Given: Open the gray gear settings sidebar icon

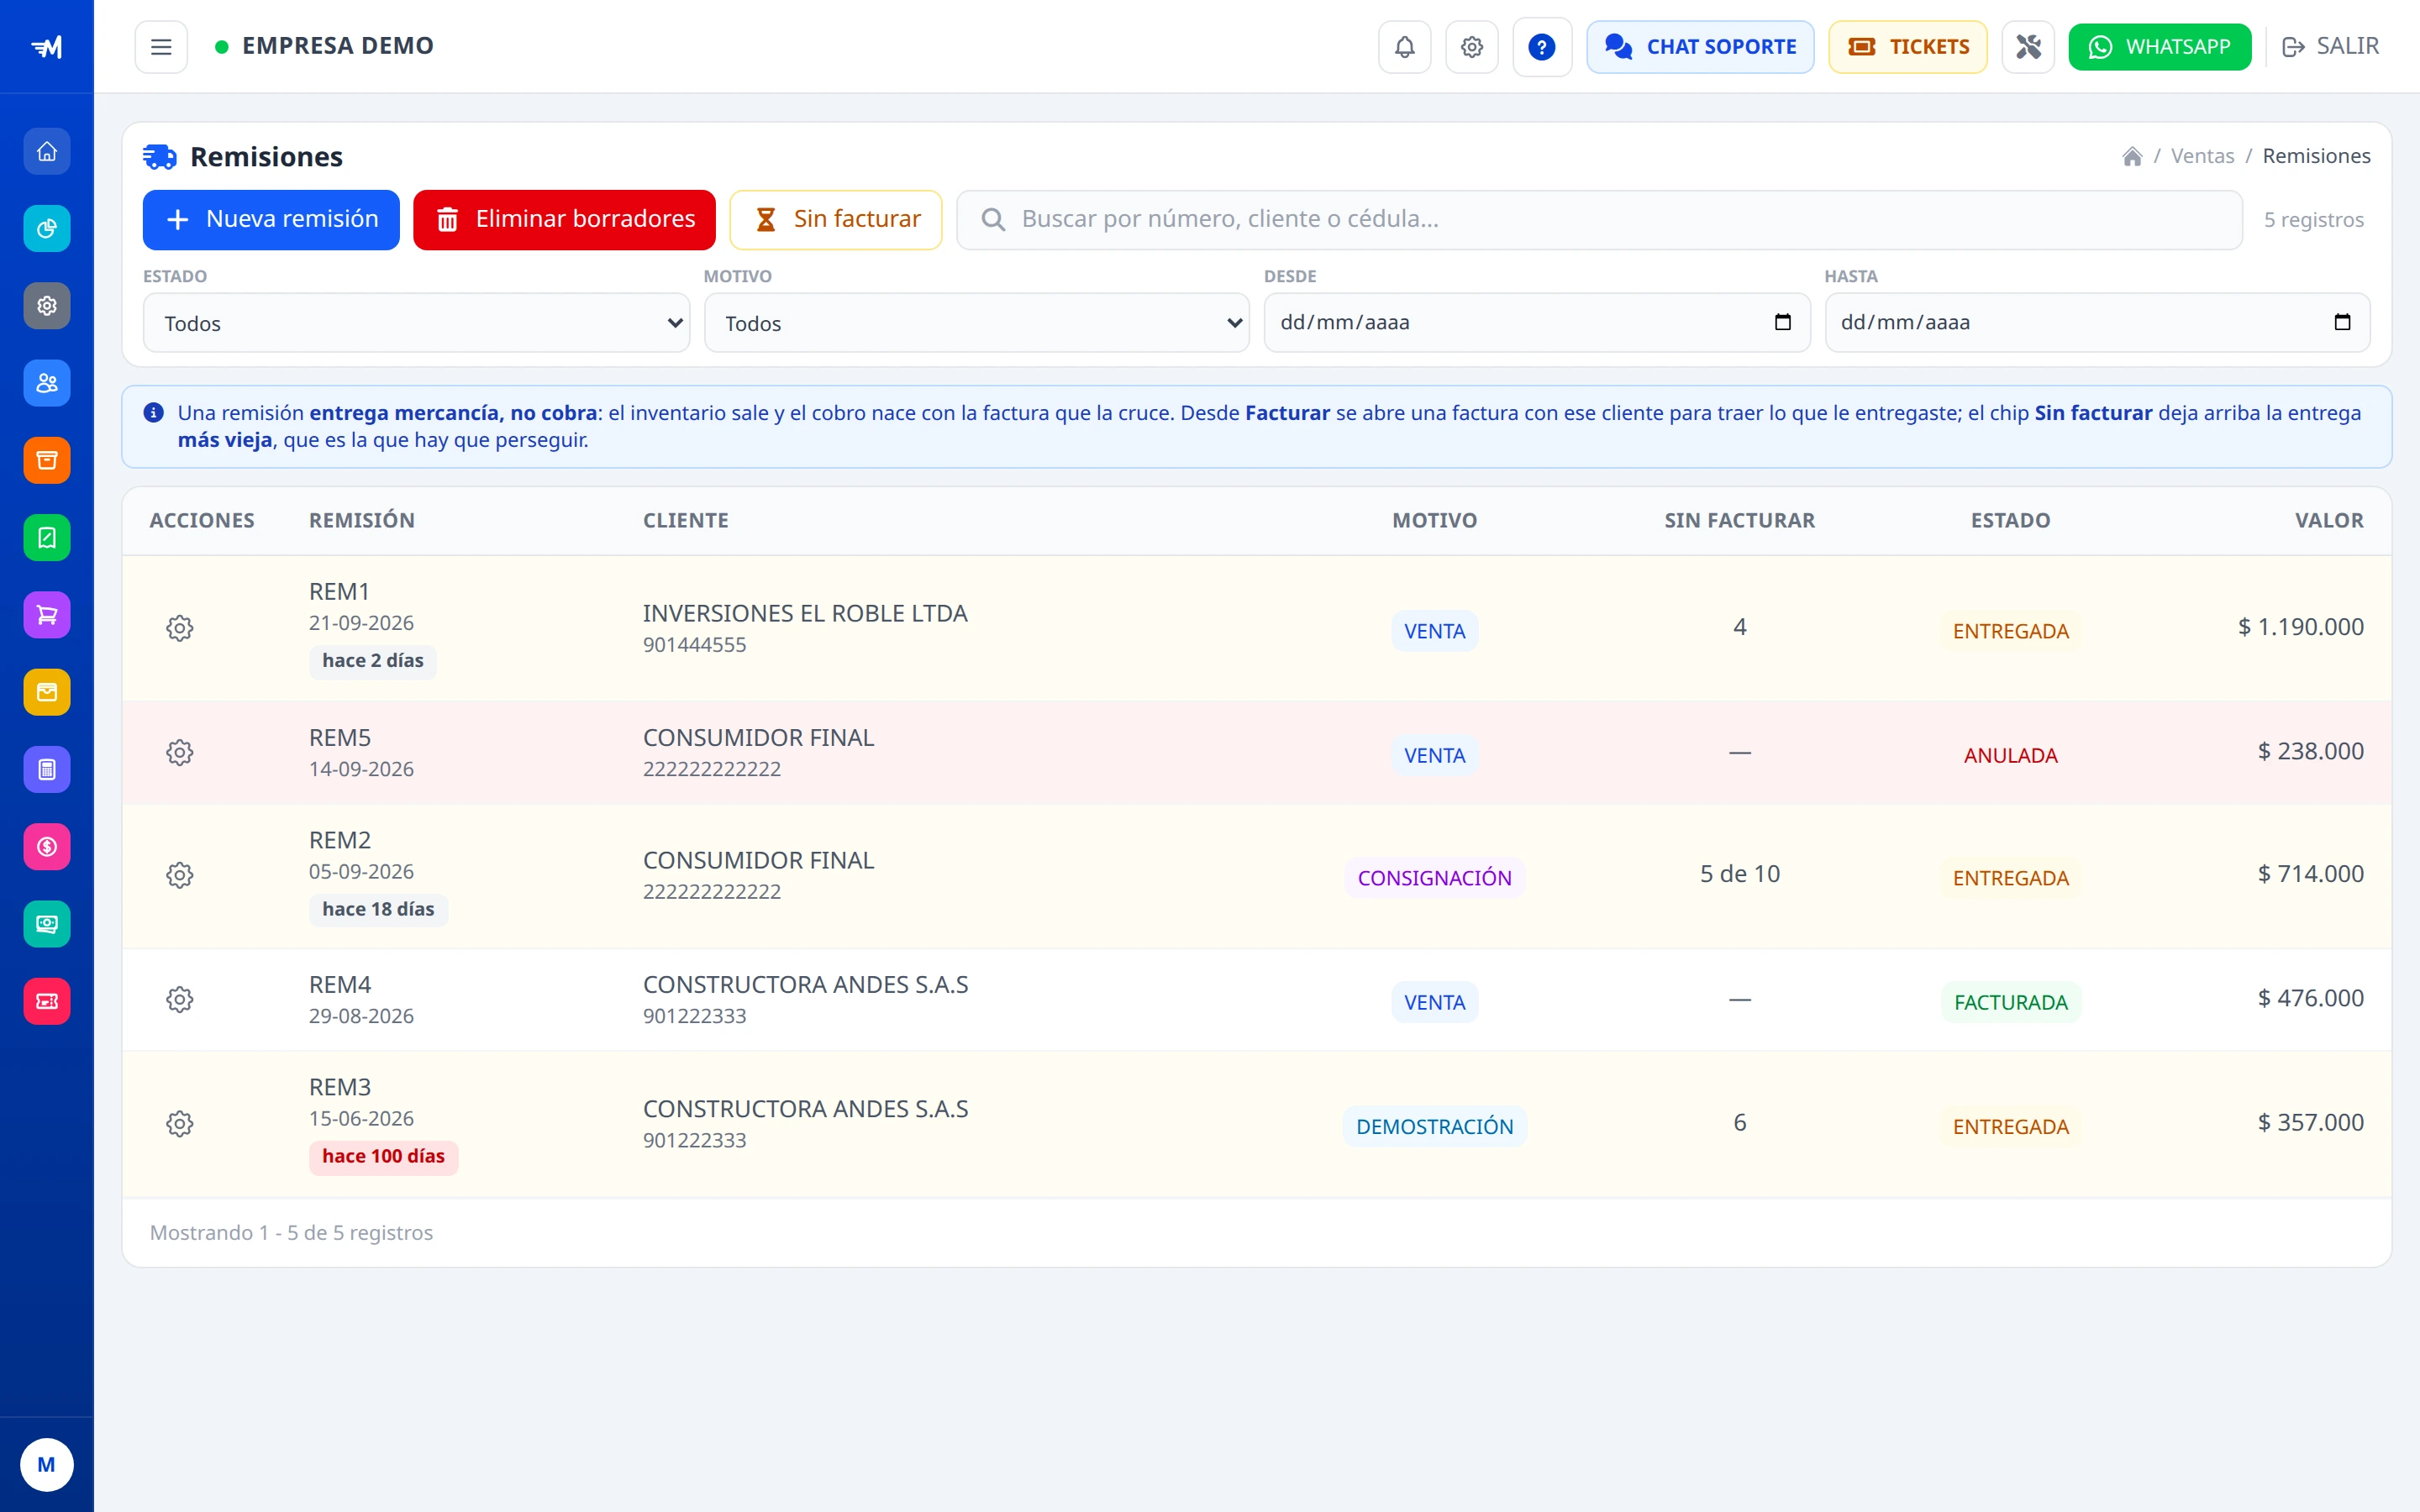Looking at the screenshot, I should 47,306.
